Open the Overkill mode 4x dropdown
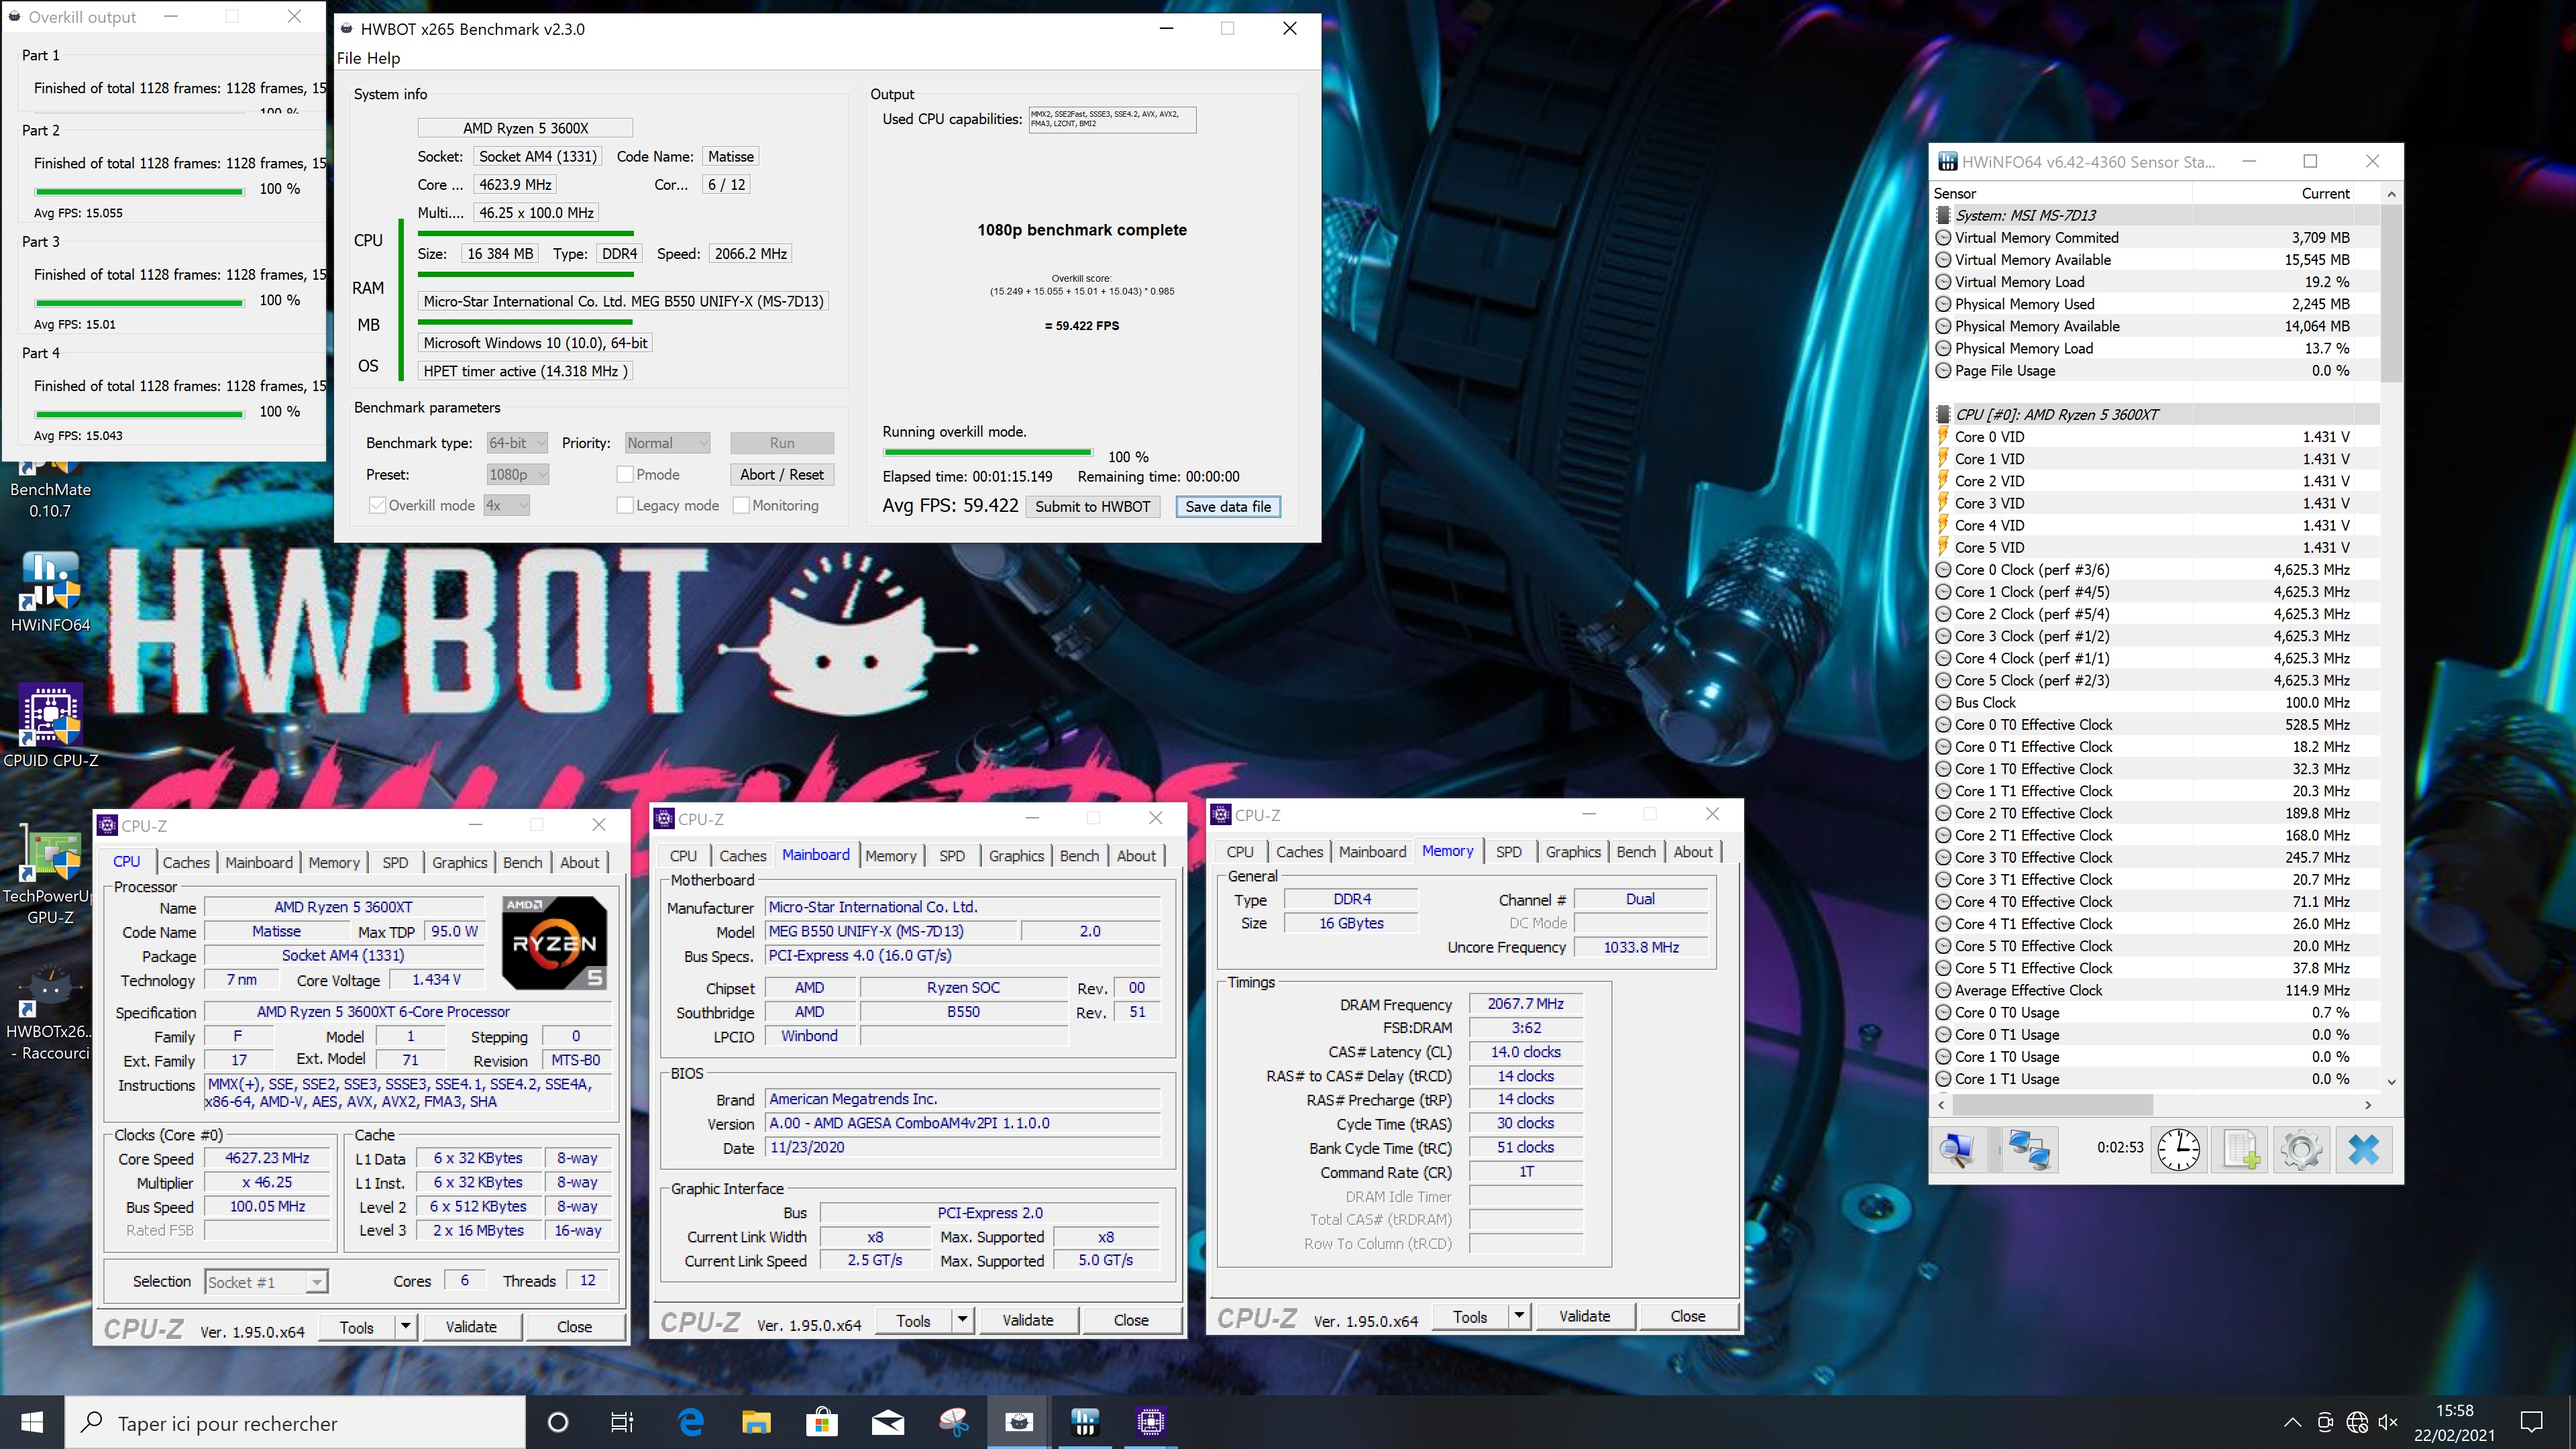 (x=506, y=505)
